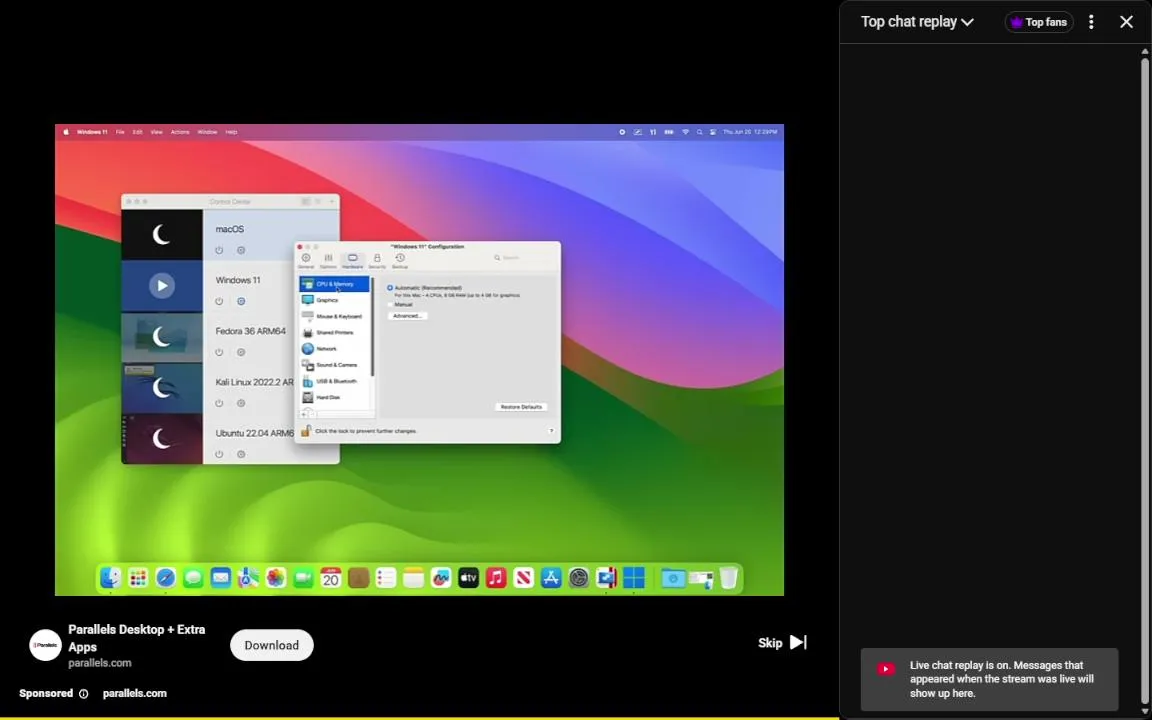Click the Windows 11 play thumbnail
The height and width of the screenshot is (720, 1152).
162,286
